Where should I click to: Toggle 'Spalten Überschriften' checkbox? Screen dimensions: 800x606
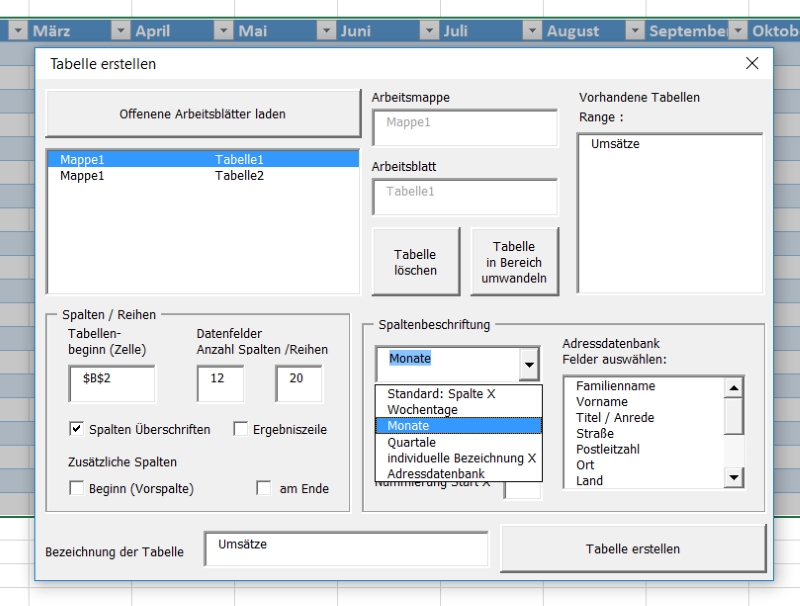(76, 429)
